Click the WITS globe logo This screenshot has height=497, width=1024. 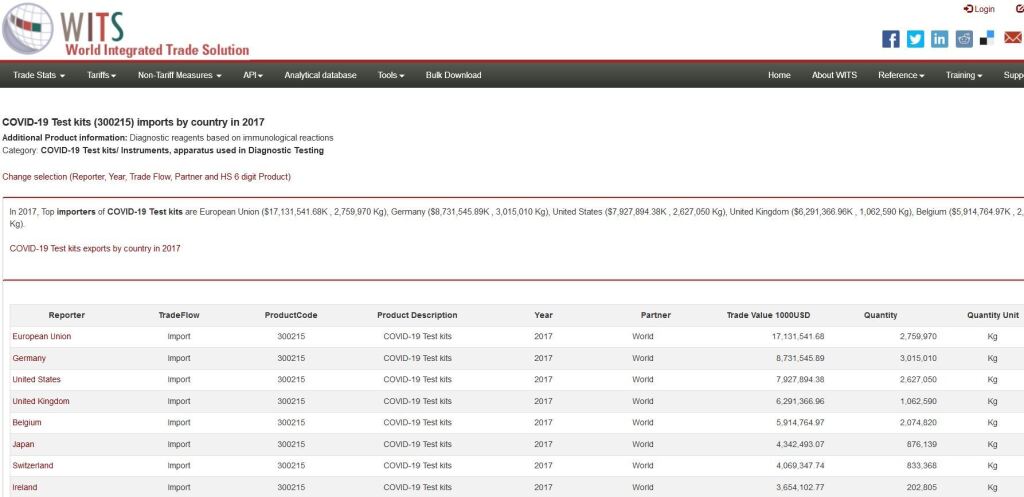pos(28,30)
